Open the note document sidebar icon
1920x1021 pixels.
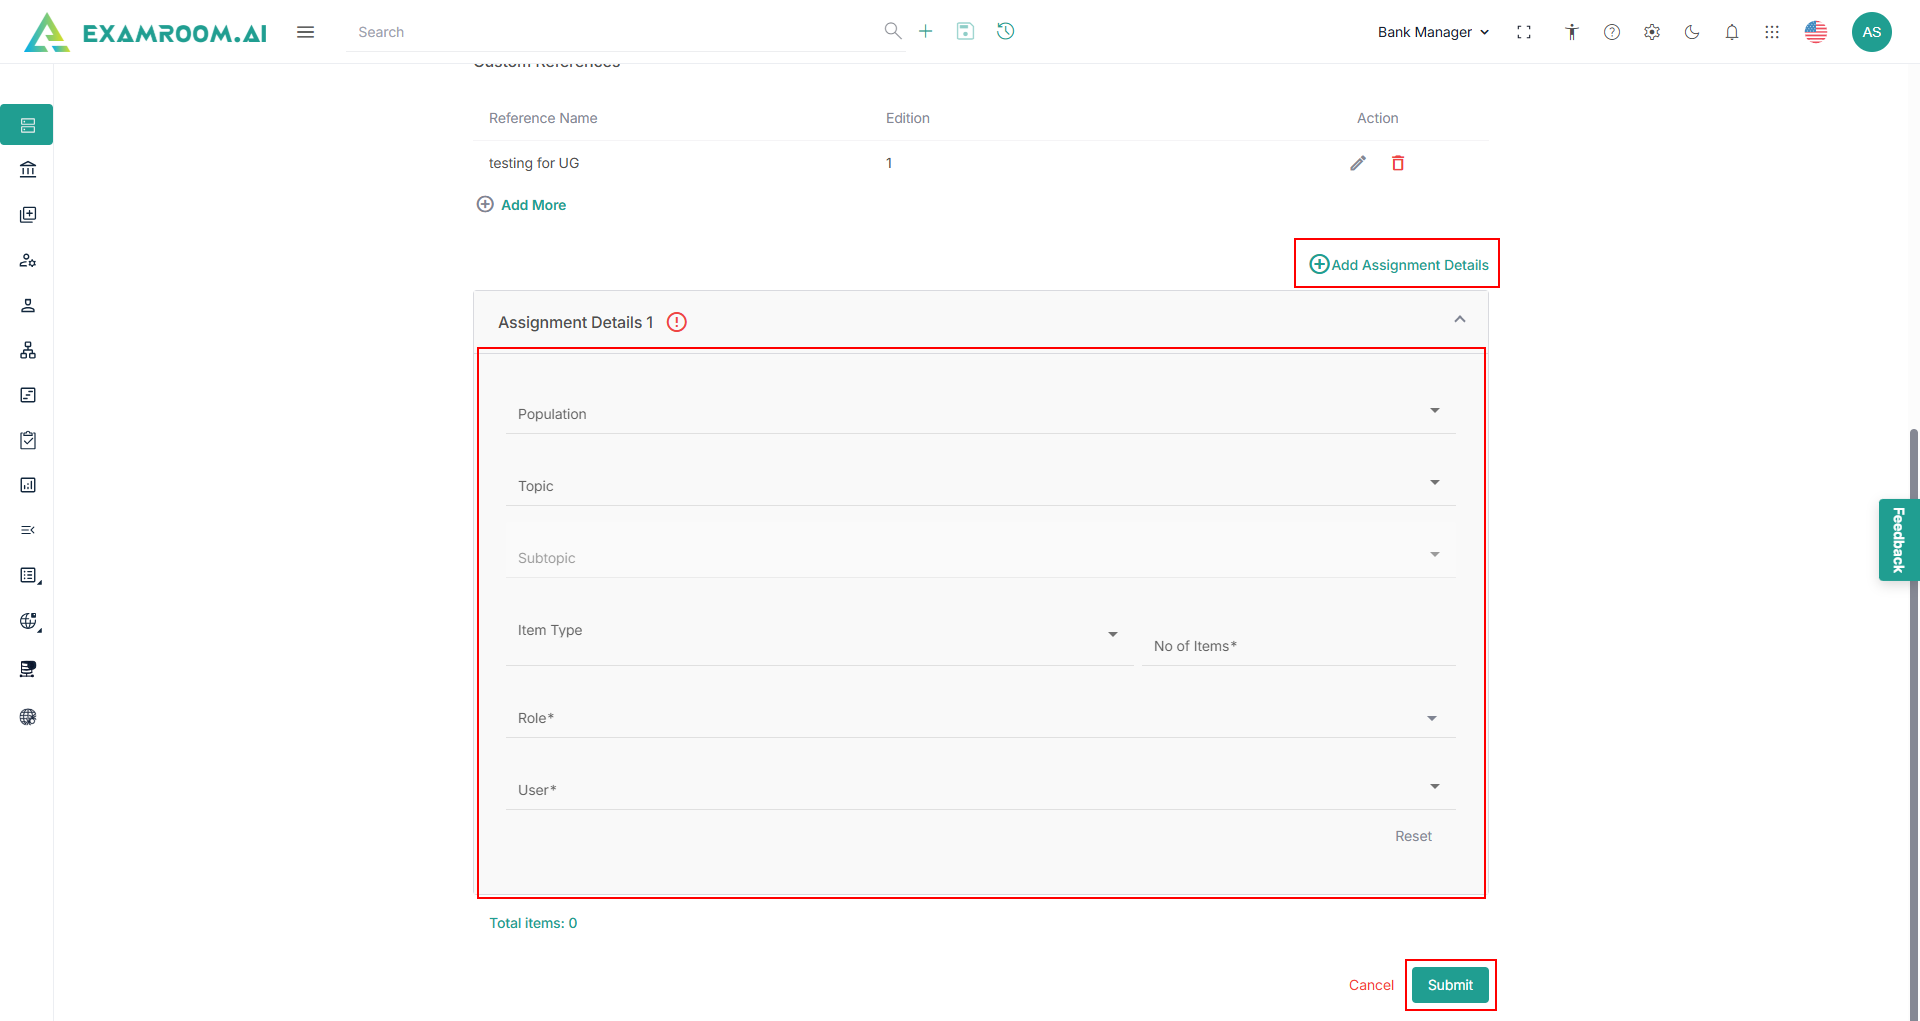click(x=28, y=395)
